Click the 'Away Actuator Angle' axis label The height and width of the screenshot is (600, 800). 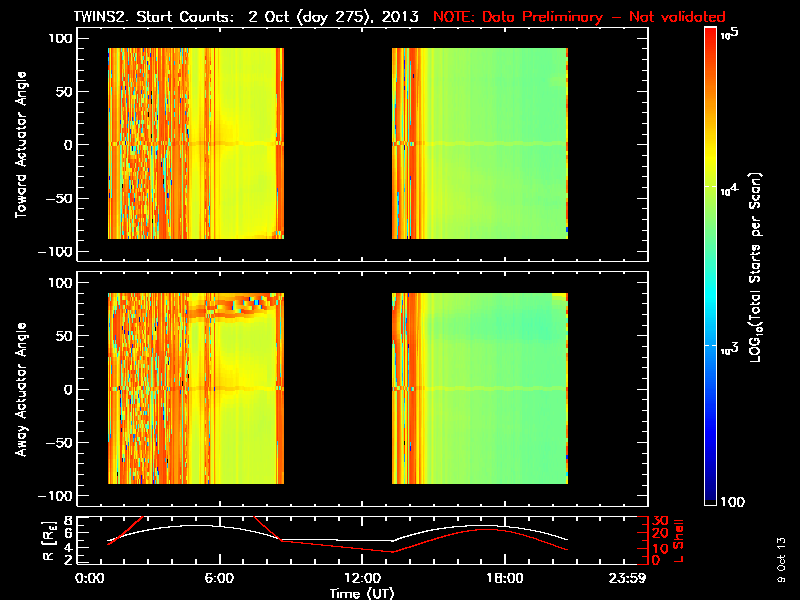pos(20,389)
